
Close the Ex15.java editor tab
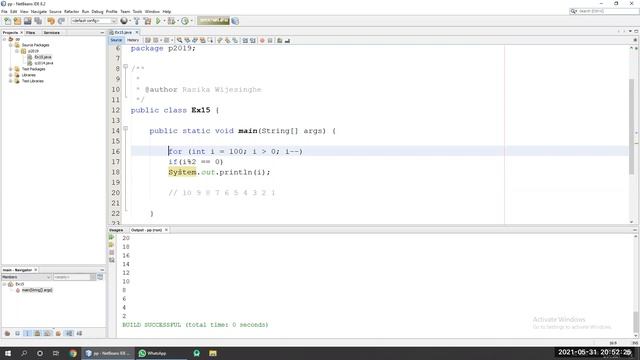(137, 32)
